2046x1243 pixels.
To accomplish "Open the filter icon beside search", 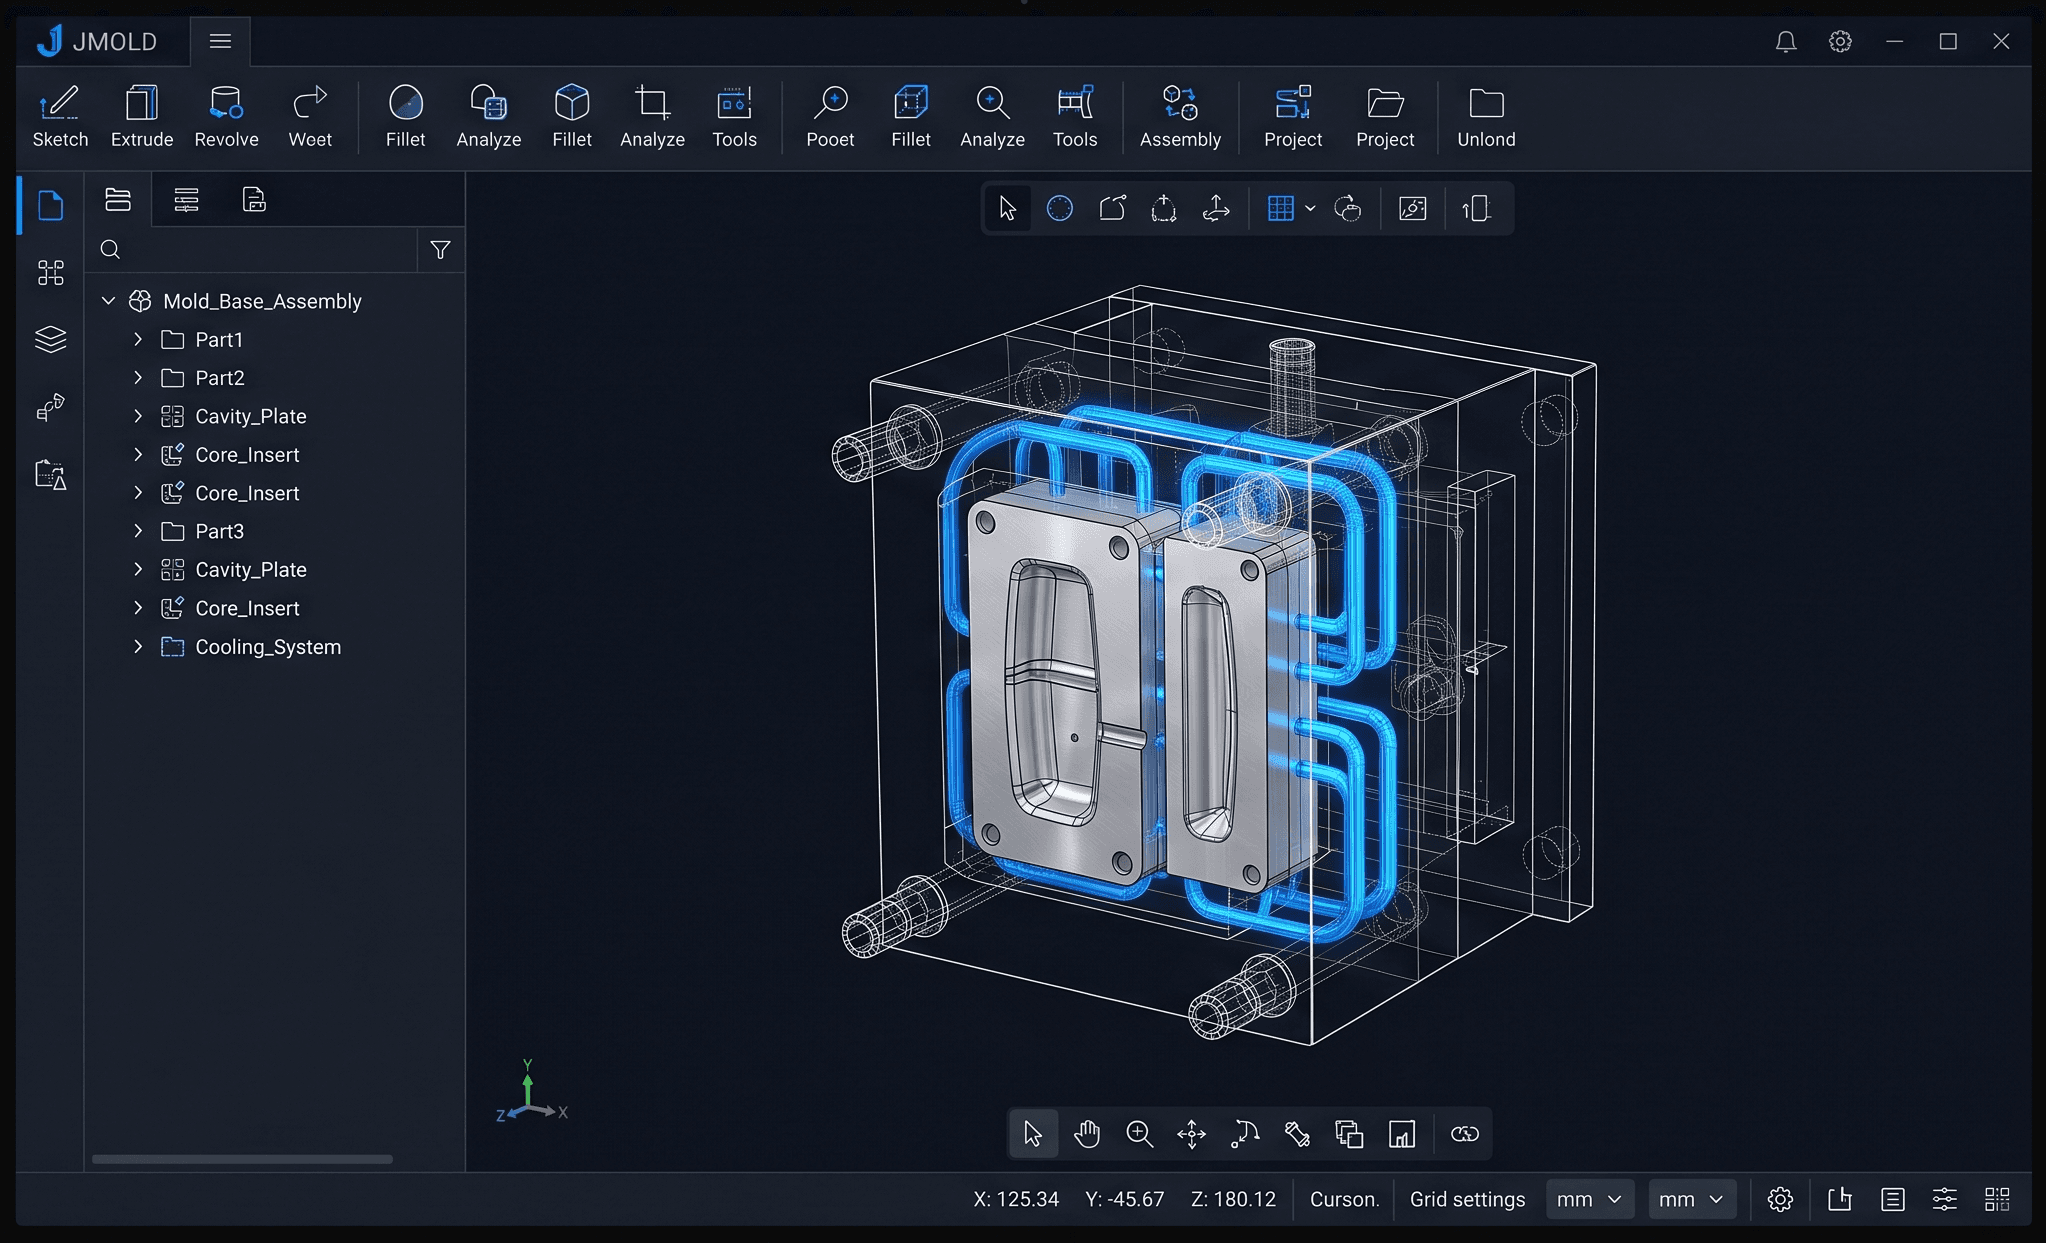I will 440,250.
